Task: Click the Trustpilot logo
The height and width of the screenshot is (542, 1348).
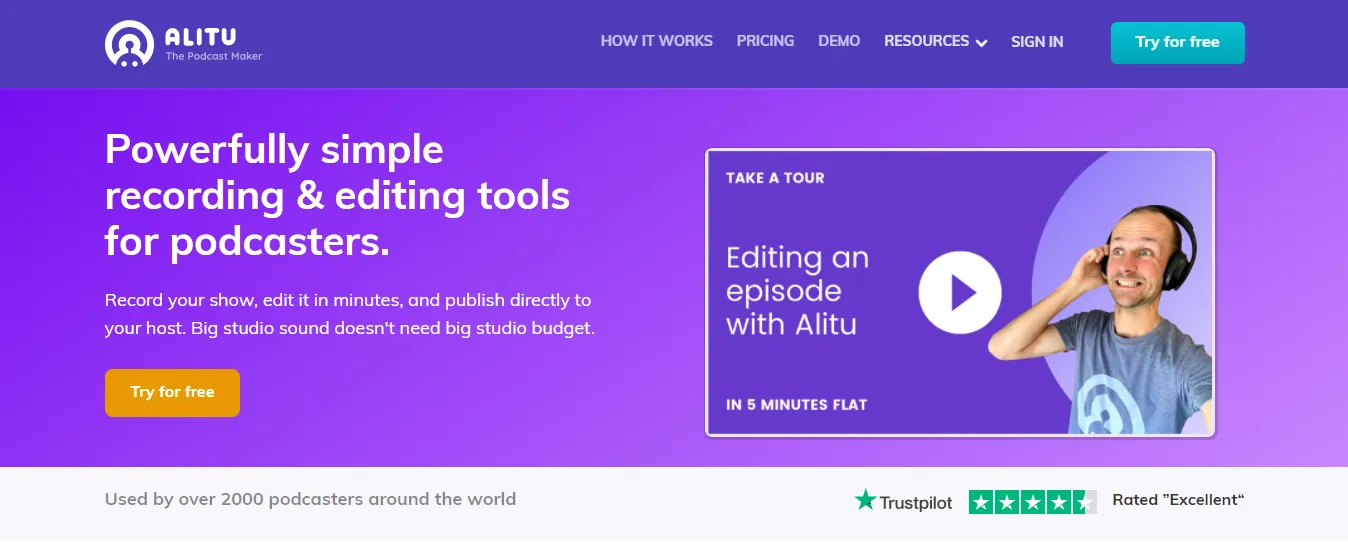Action: (x=903, y=501)
